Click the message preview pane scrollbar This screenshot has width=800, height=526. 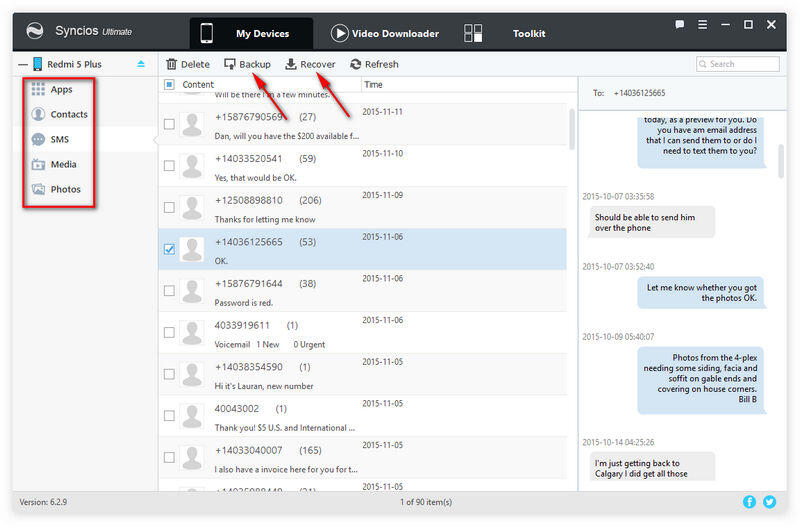781,161
